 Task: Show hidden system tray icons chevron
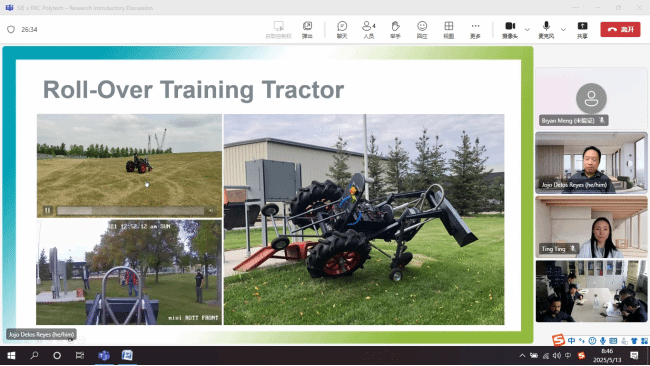pyautogui.click(x=522, y=355)
